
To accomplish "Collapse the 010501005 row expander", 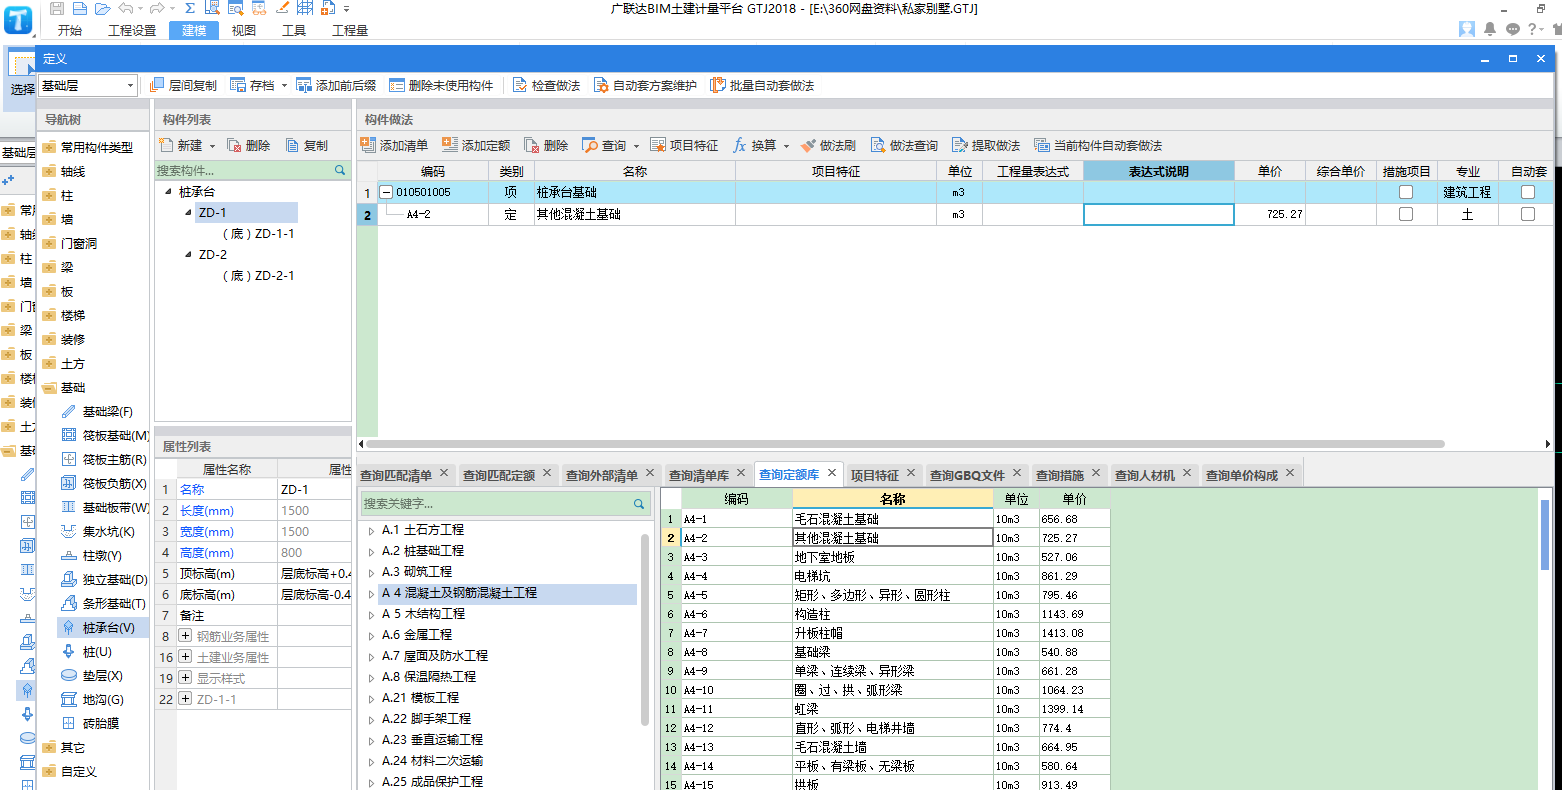I will coord(386,192).
